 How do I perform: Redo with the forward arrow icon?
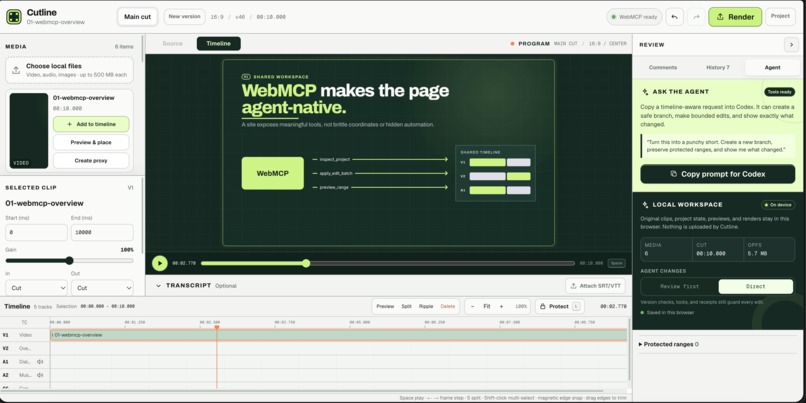696,17
